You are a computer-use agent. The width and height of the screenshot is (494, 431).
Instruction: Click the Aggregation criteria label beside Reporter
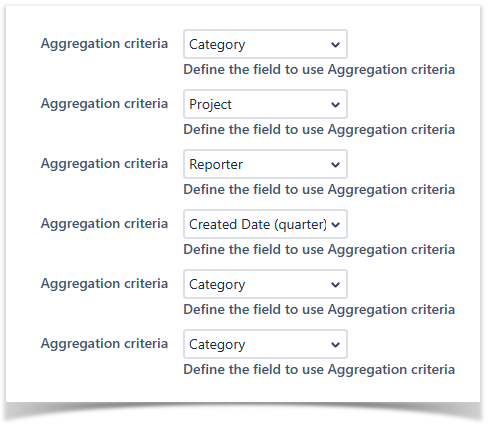[104, 164]
